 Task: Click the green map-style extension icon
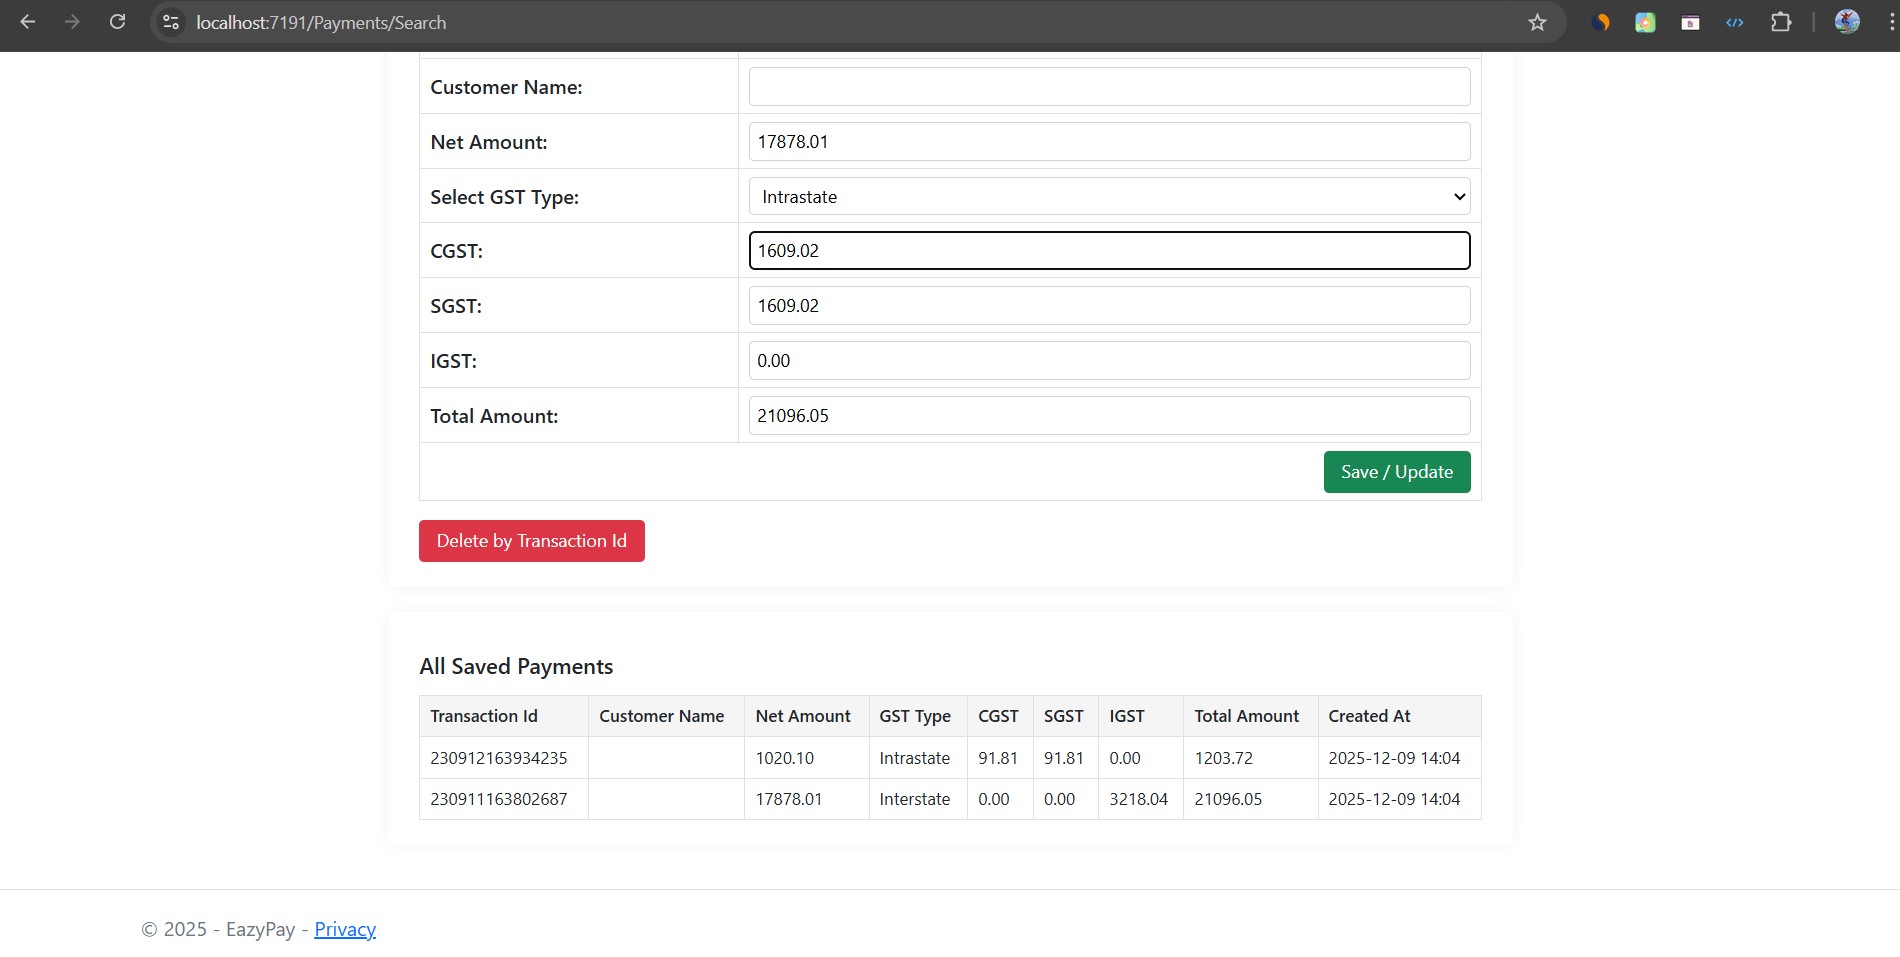click(x=1645, y=22)
